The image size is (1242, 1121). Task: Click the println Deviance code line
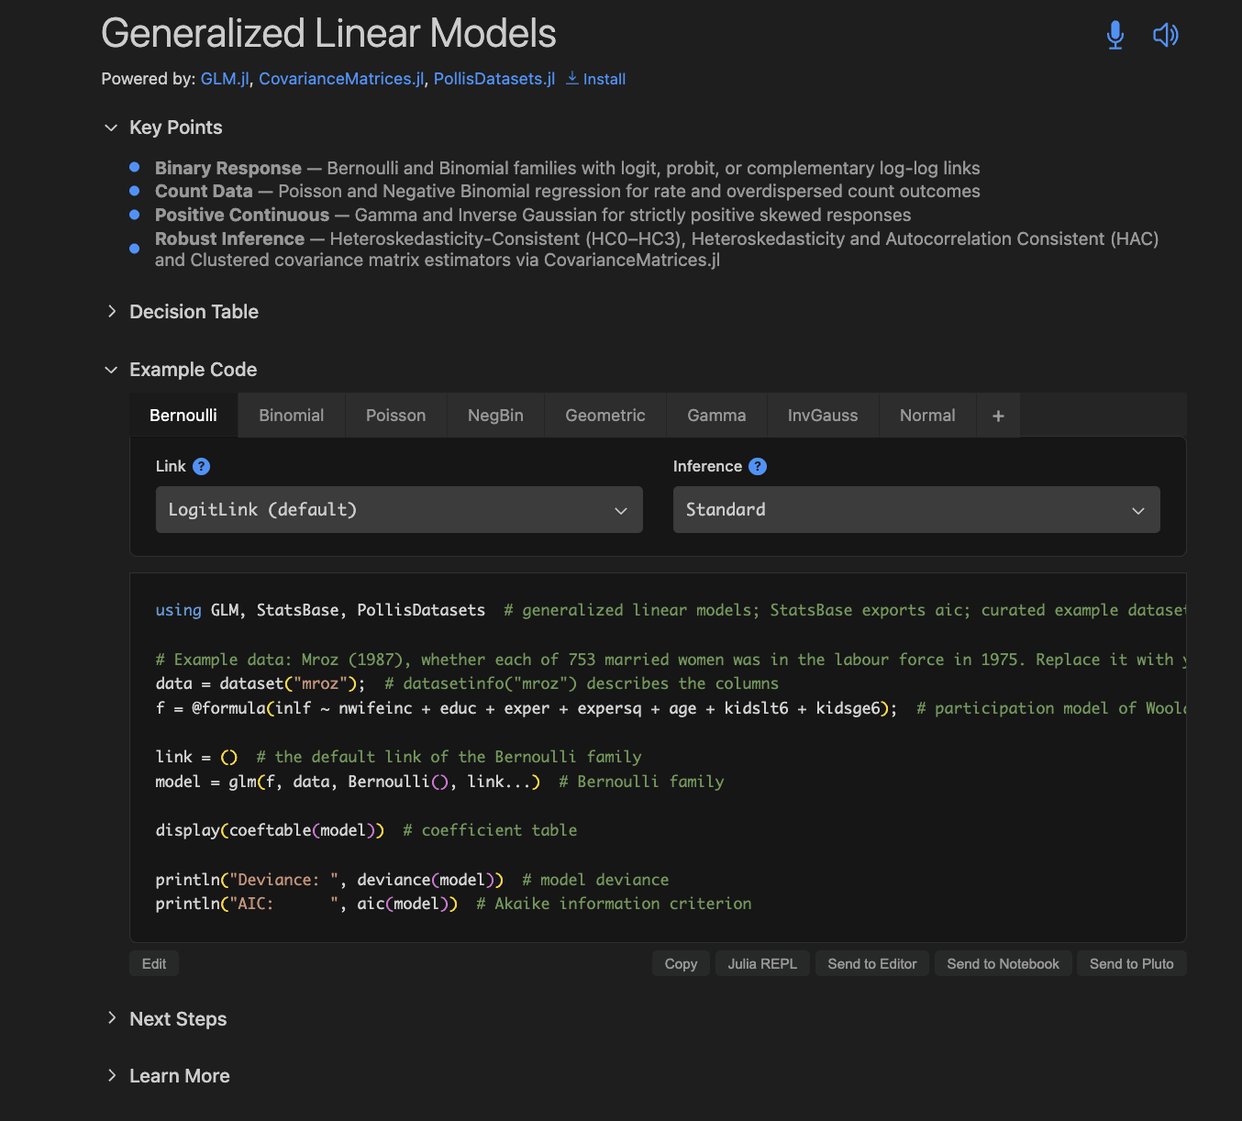pos(412,880)
